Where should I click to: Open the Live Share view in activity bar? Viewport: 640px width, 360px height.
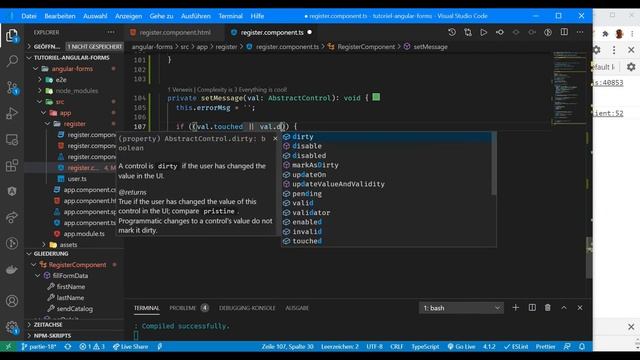coord(12,217)
